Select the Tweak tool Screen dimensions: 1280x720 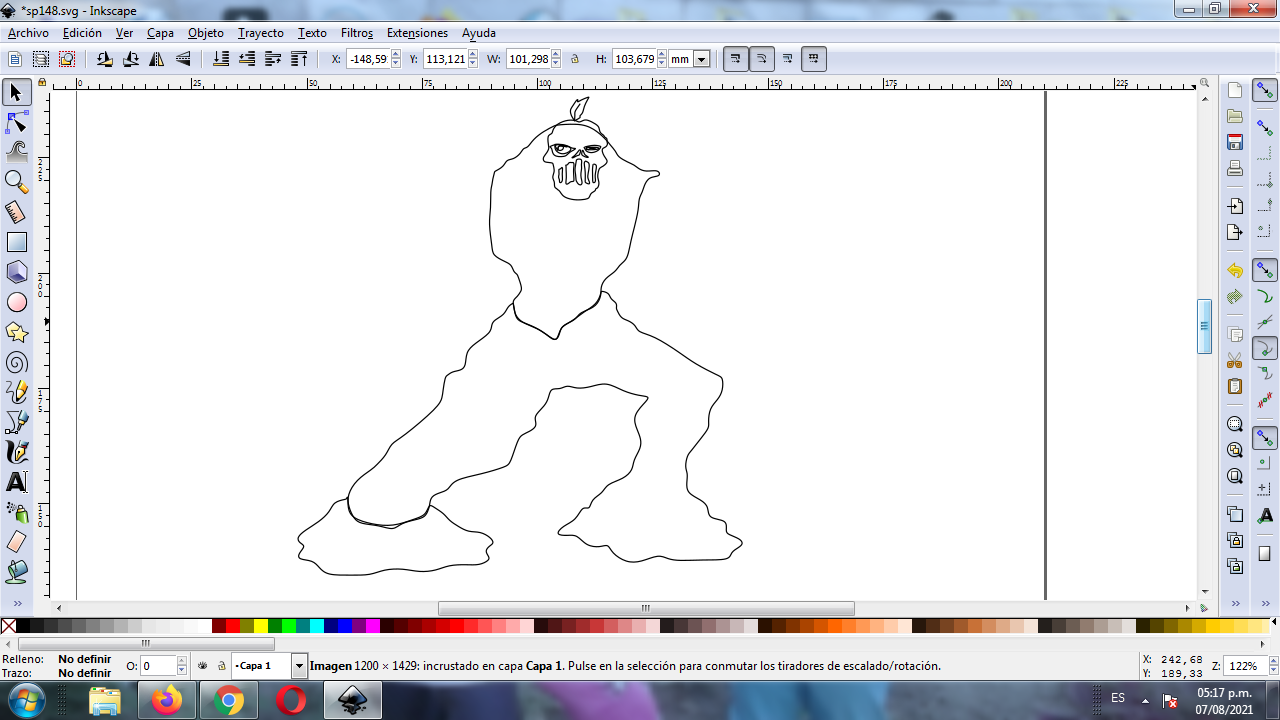pos(16,152)
